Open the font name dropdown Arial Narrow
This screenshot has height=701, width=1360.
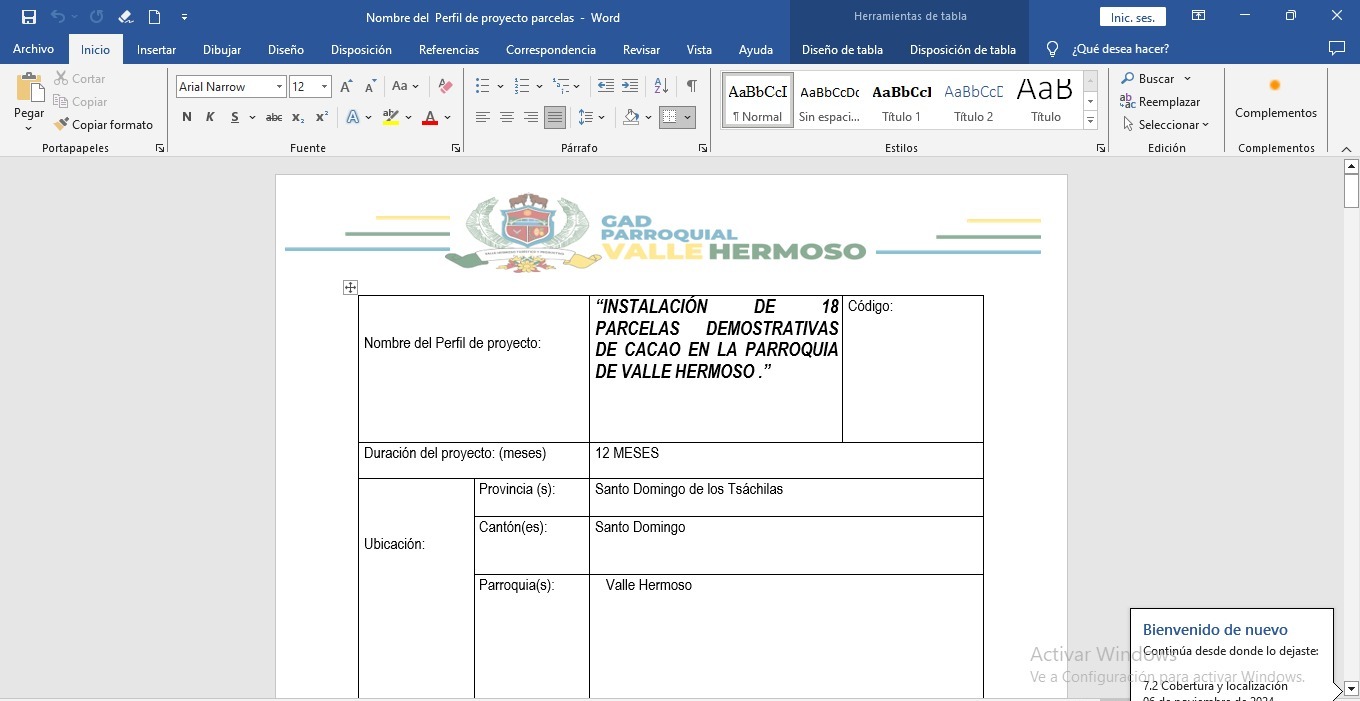(x=279, y=87)
